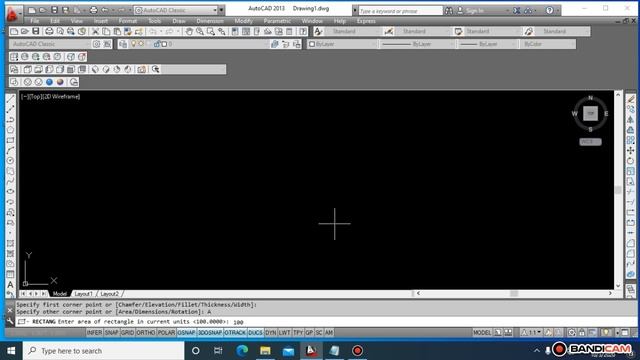Viewport: 640px width, 360px height.
Task: Click the Multileader Style icon
Action: pyautogui.click(x=529, y=31)
